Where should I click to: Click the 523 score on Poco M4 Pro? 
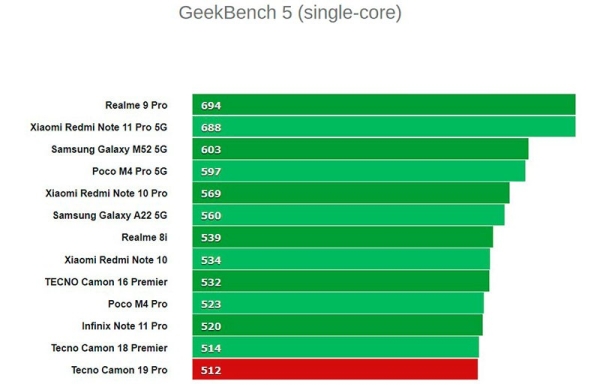coord(211,304)
